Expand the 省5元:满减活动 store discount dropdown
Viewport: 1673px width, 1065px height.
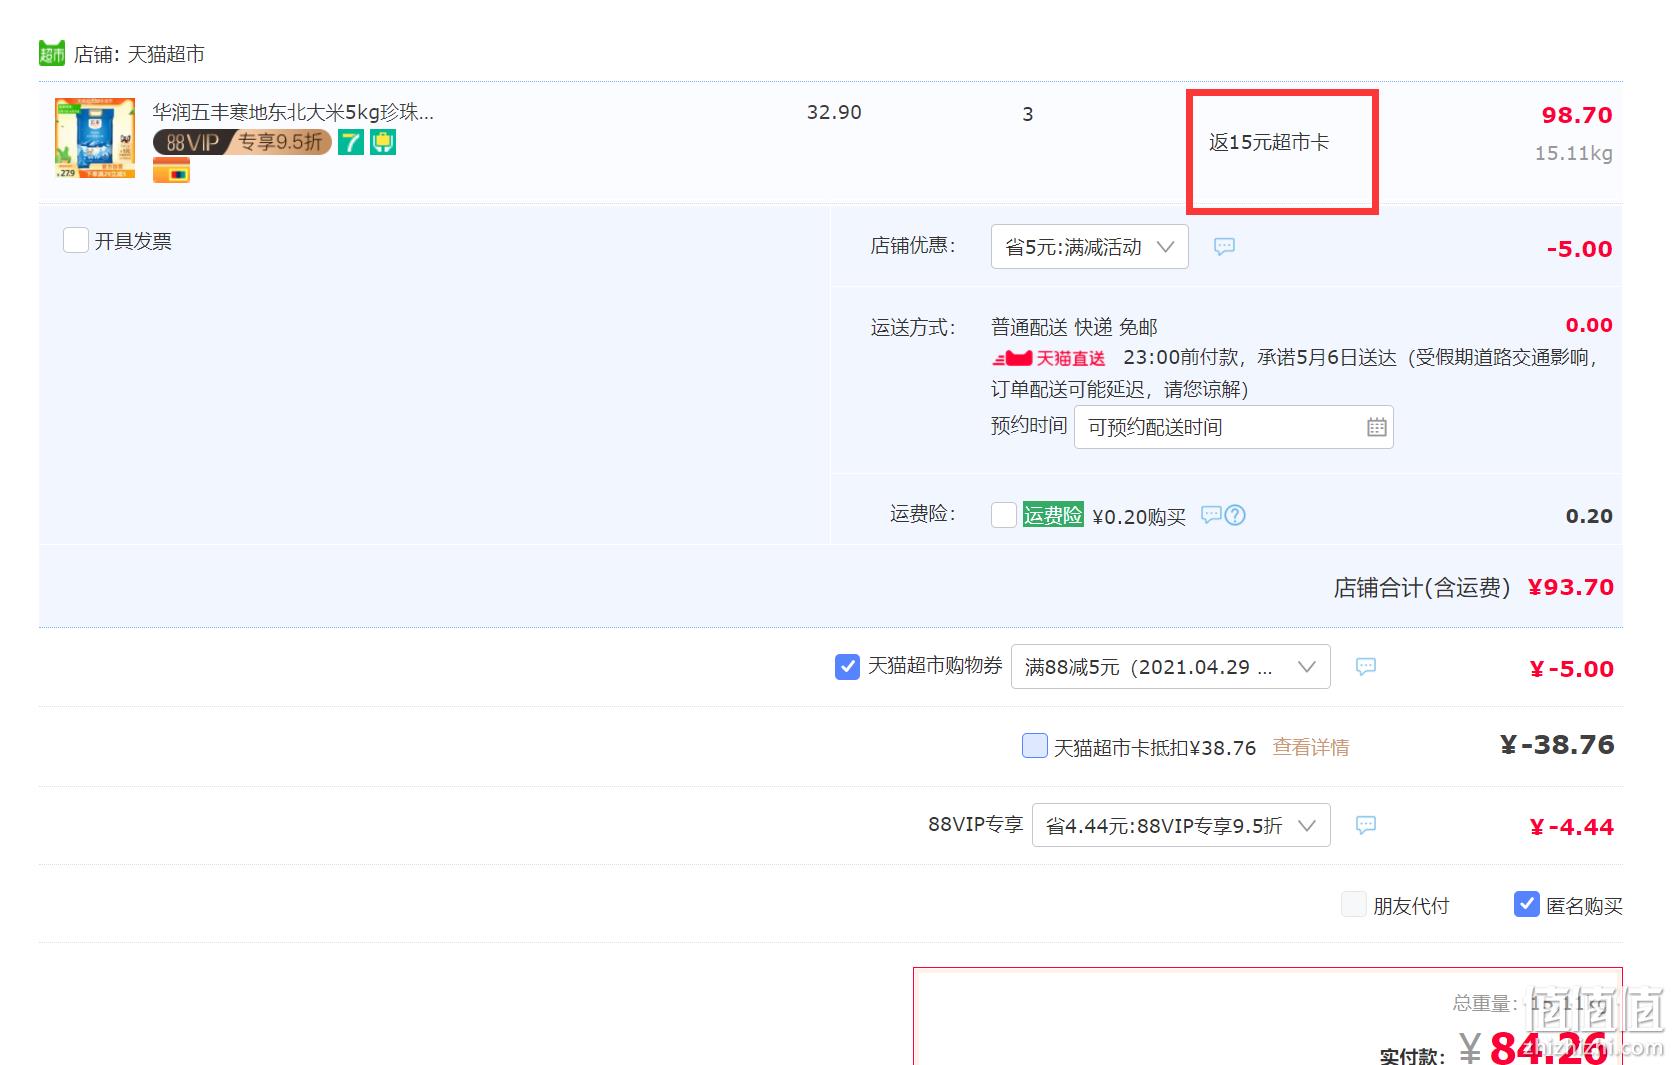[x=1089, y=246]
